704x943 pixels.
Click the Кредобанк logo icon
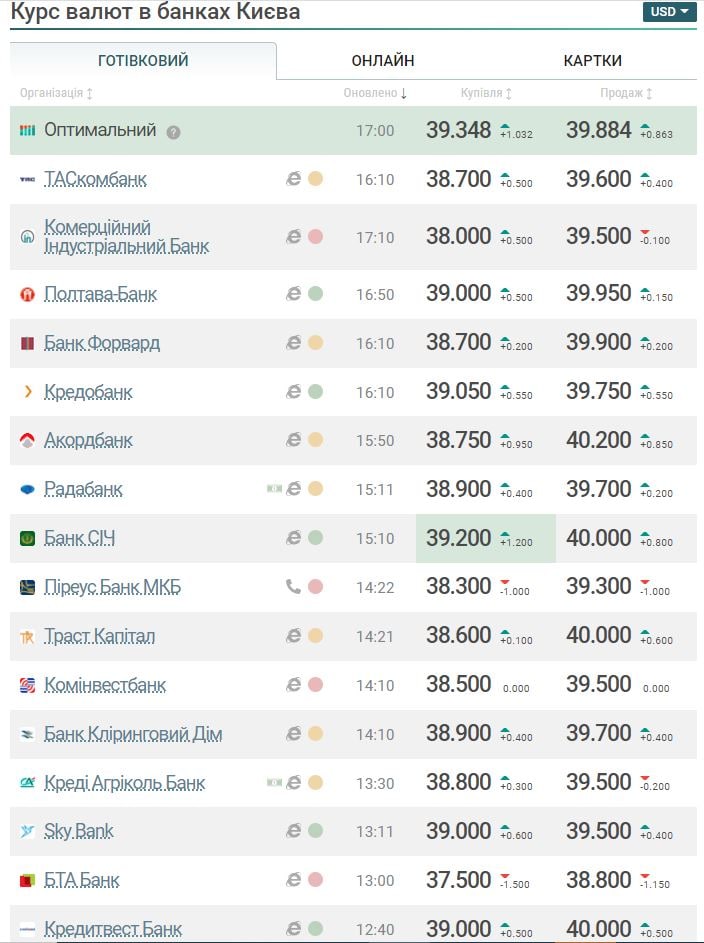[28, 392]
